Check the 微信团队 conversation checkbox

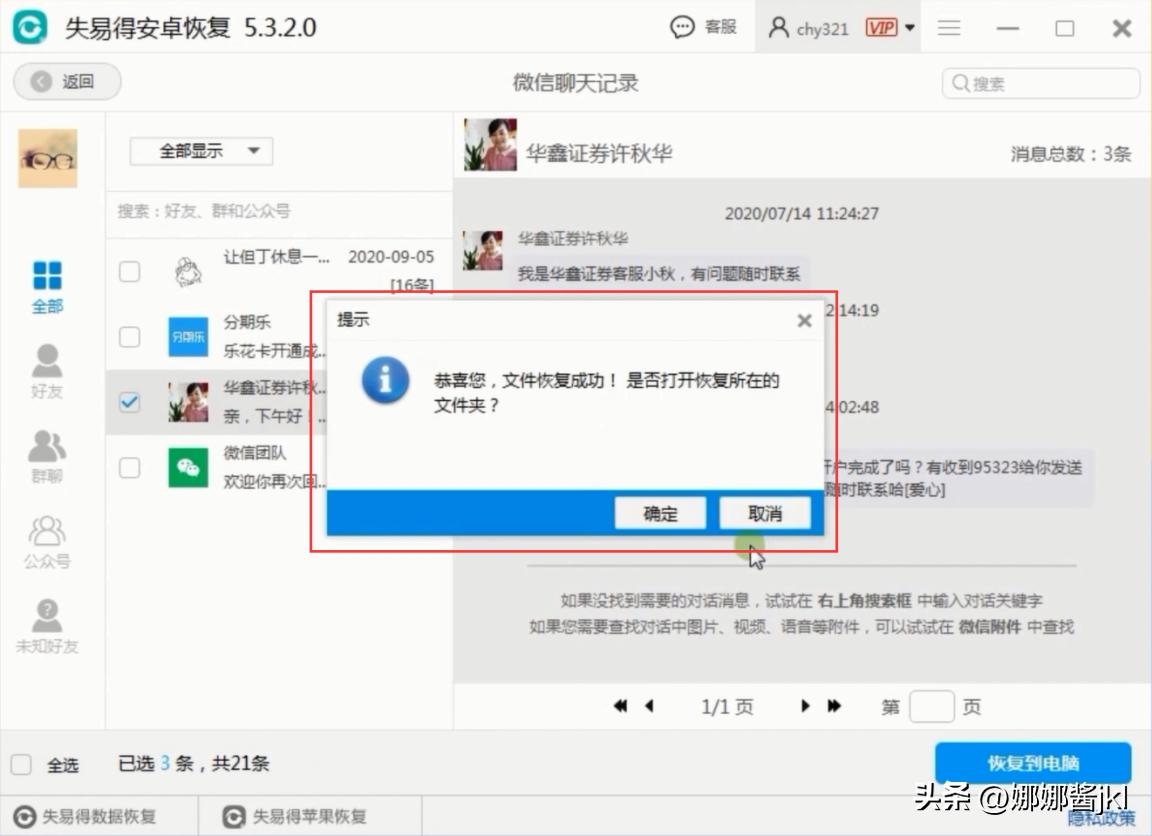tap(129, 467)
